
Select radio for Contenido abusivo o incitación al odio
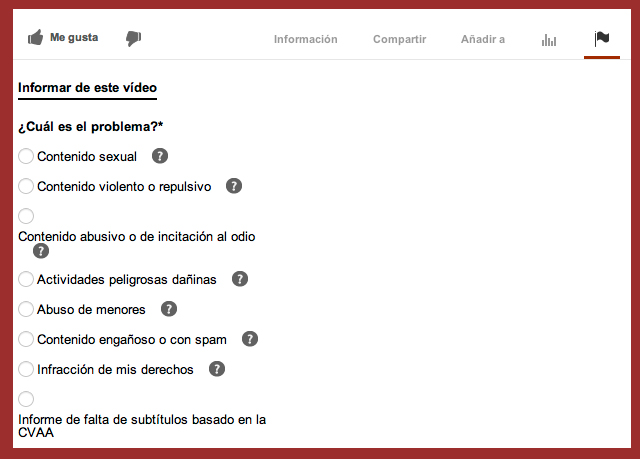pos(26,216)
